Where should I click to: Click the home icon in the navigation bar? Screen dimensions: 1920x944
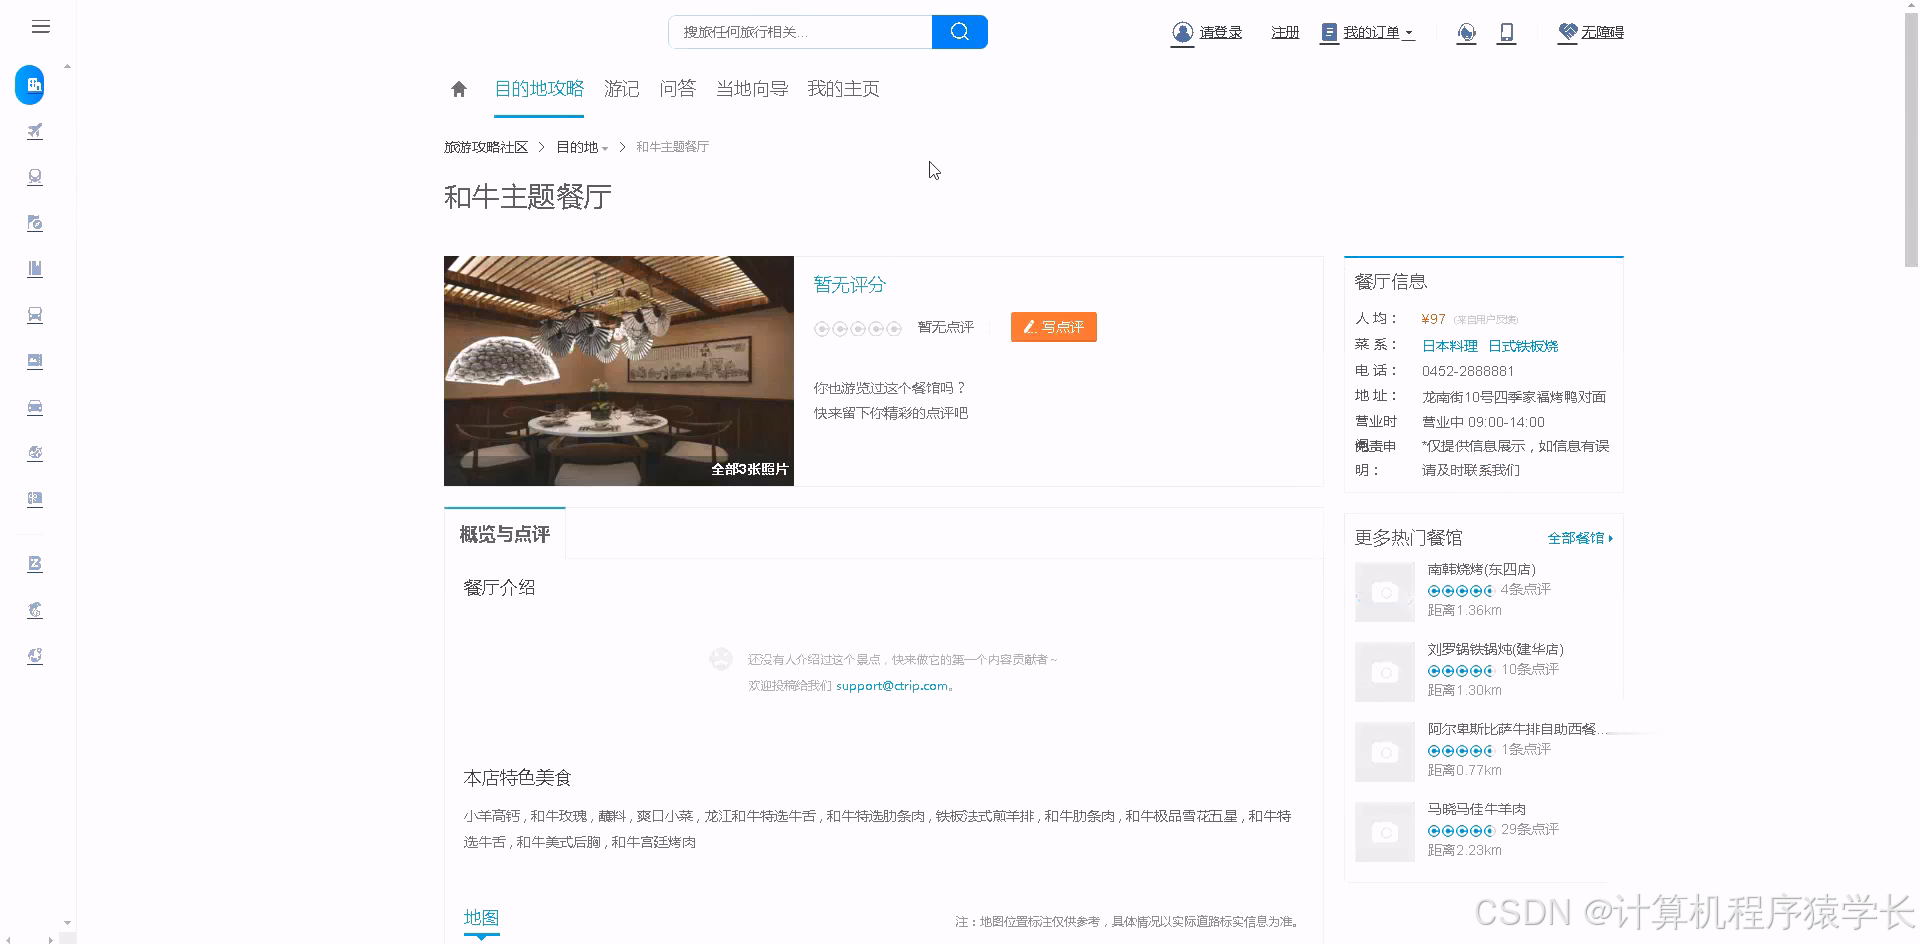[458, 88]
